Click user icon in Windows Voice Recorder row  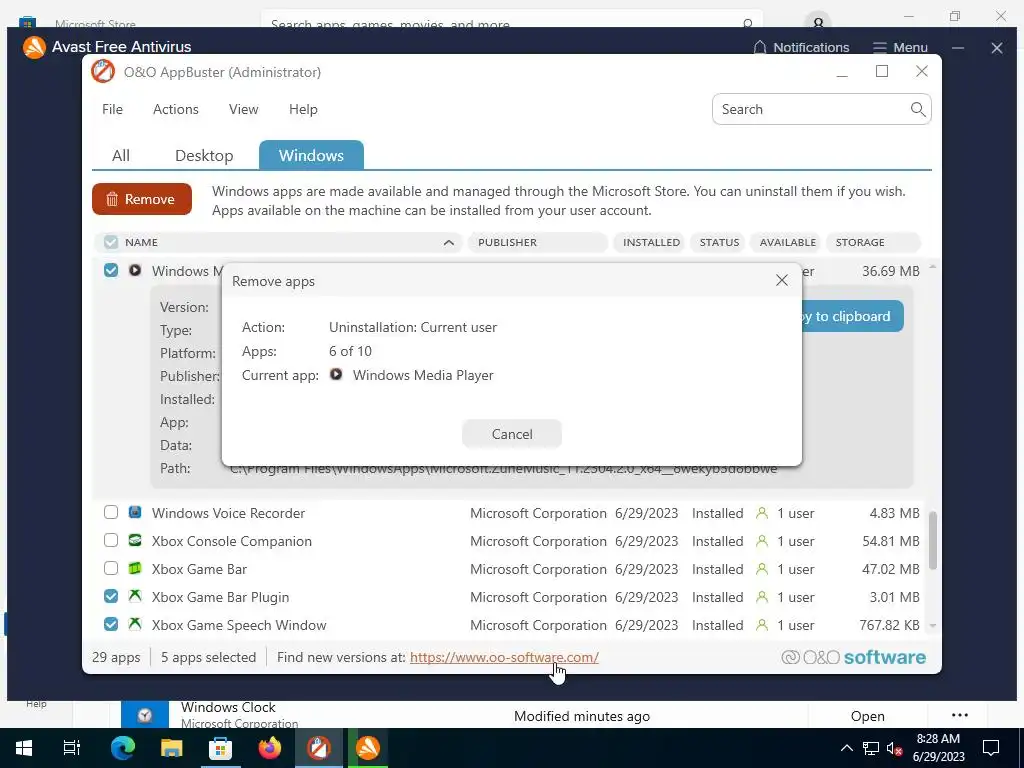[x=761, y=513]
